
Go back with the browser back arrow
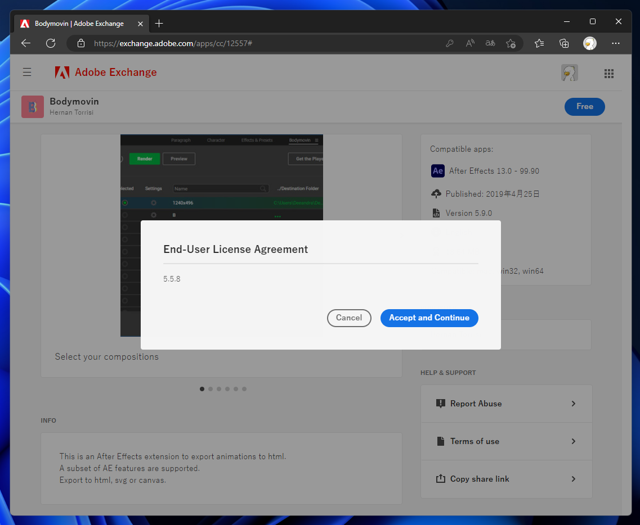pos(26,43)
